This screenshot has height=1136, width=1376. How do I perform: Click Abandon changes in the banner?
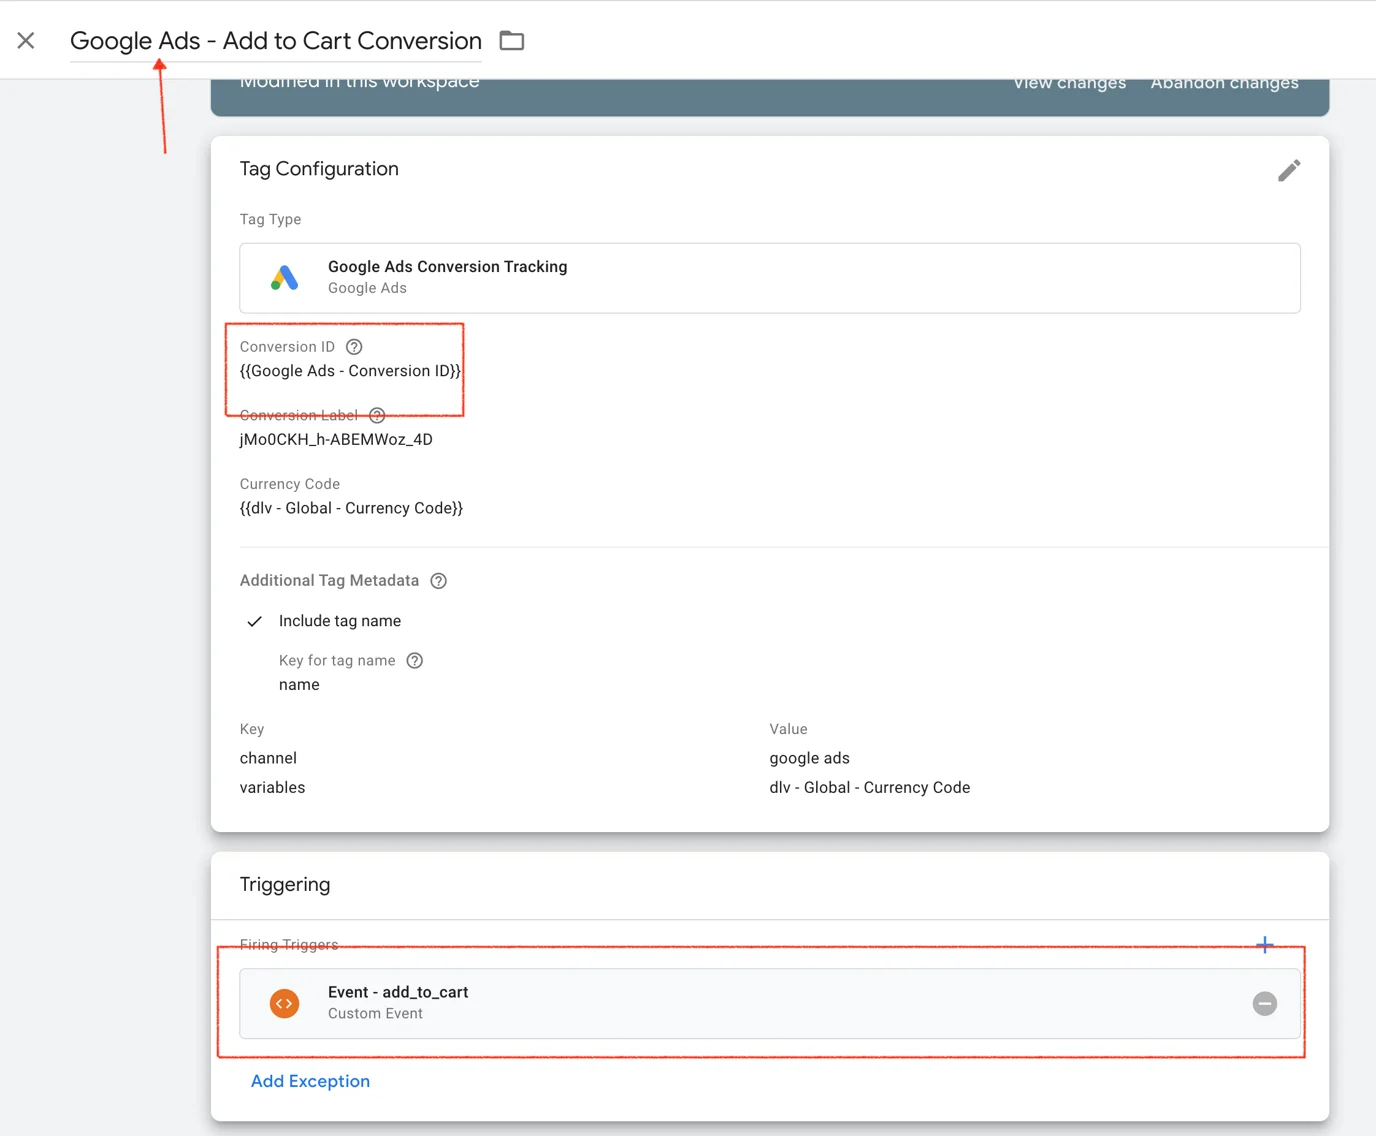coord(1224,83)
